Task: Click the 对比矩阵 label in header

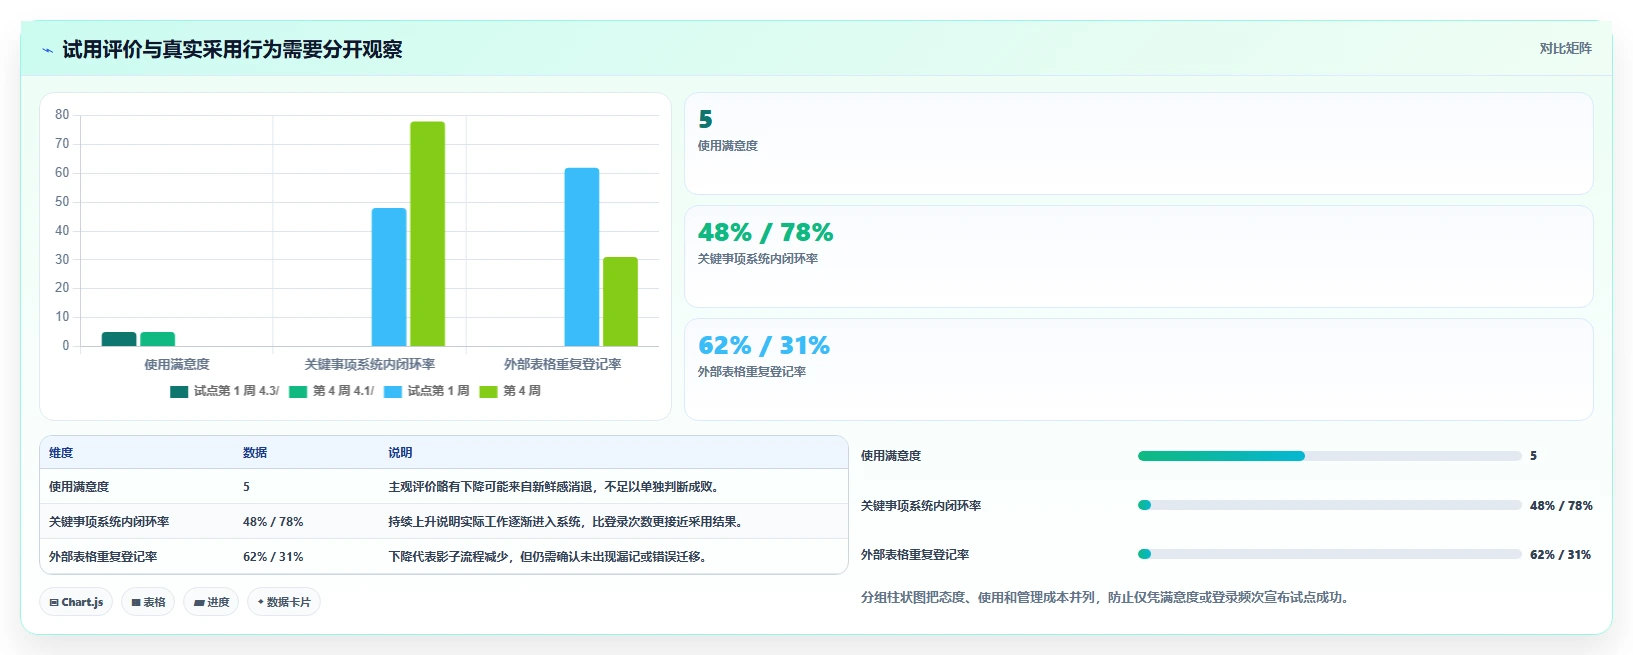Action: tap(1565, 48)
